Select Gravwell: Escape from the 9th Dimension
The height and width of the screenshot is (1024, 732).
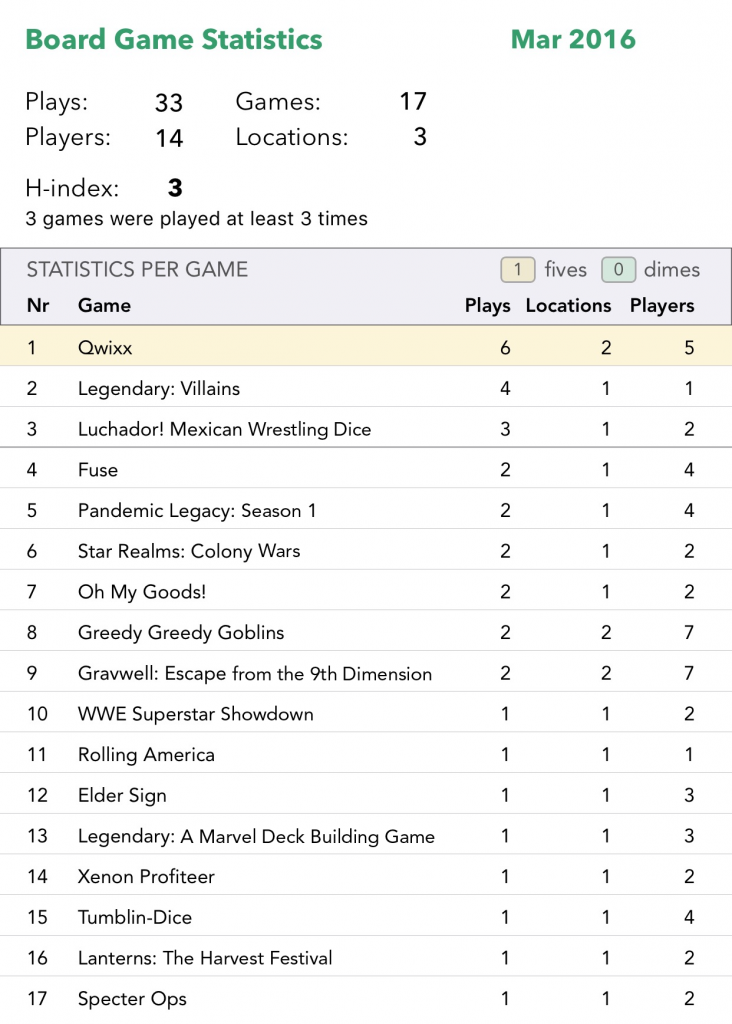pos(255,674)
